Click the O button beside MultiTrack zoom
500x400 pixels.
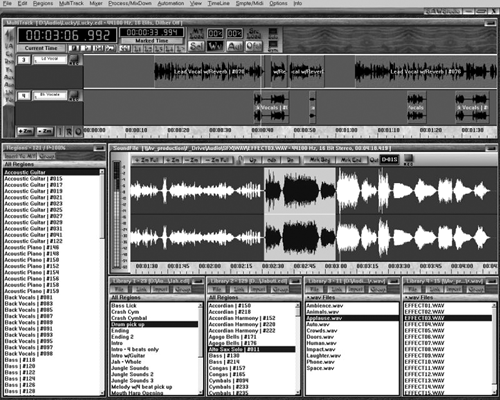tap(78, 131)
